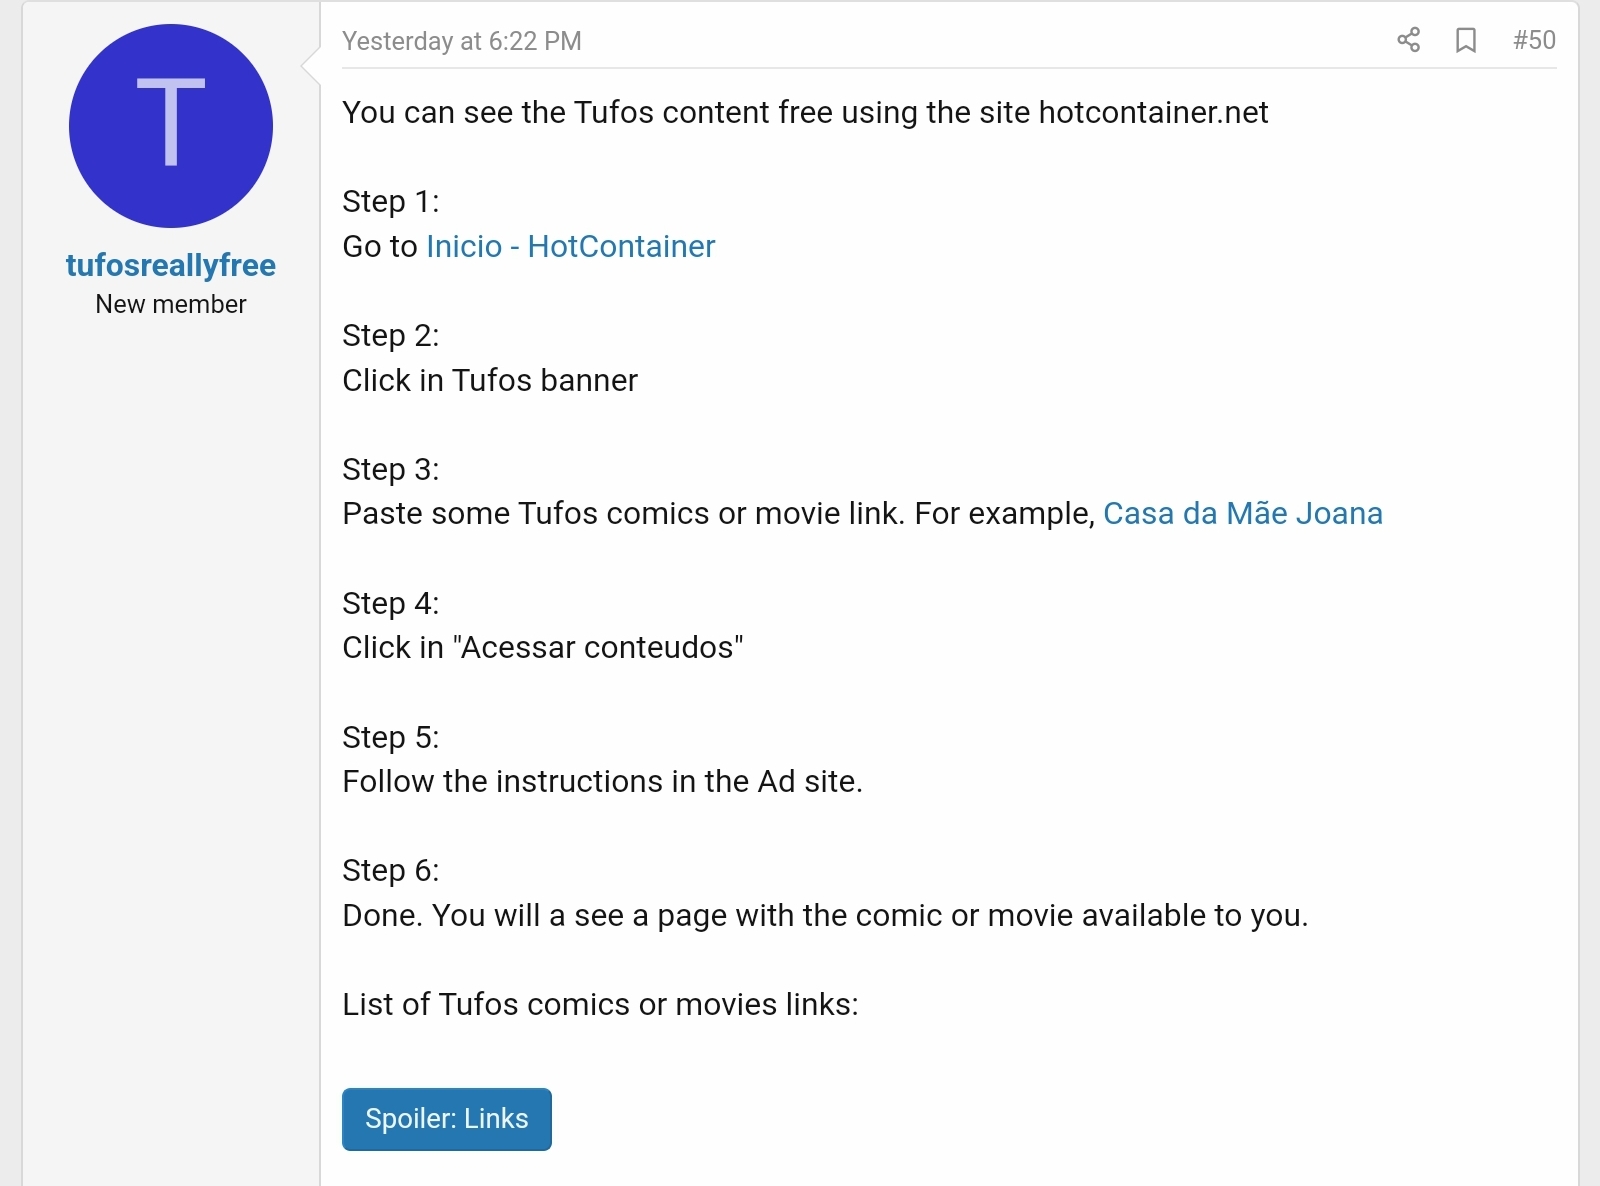Bookmark this post with the bookmark icon

(x=1465, y=40)
